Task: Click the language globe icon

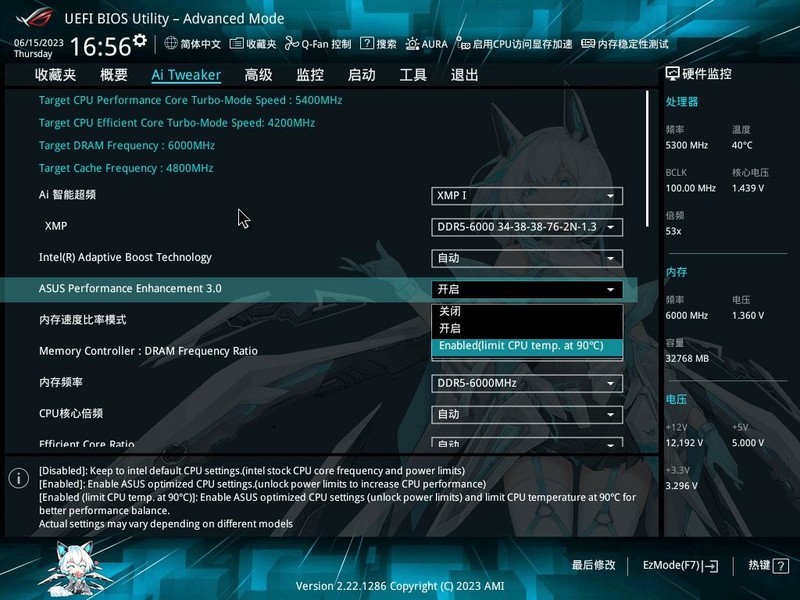Action: point(171,43)
